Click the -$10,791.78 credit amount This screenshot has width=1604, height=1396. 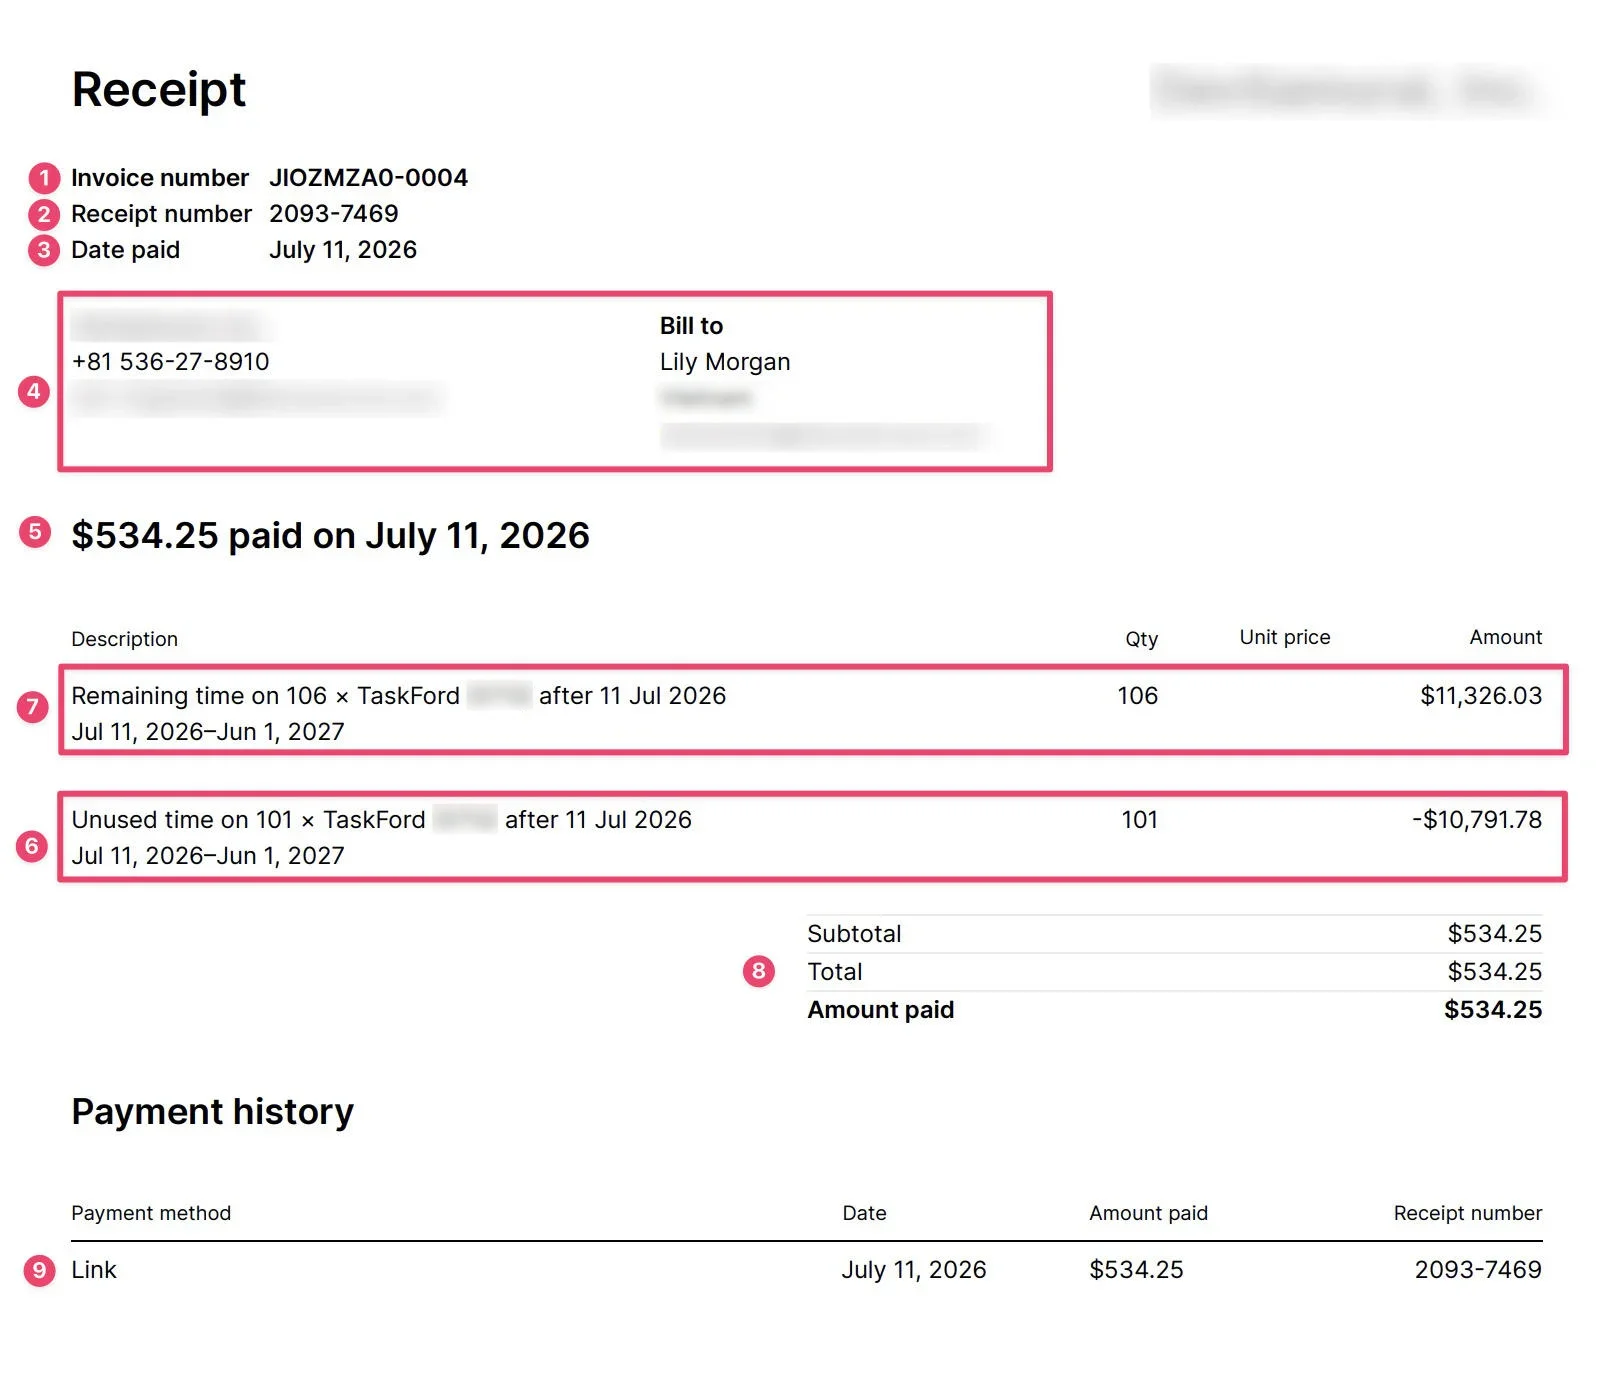(x=1477, y=820)
